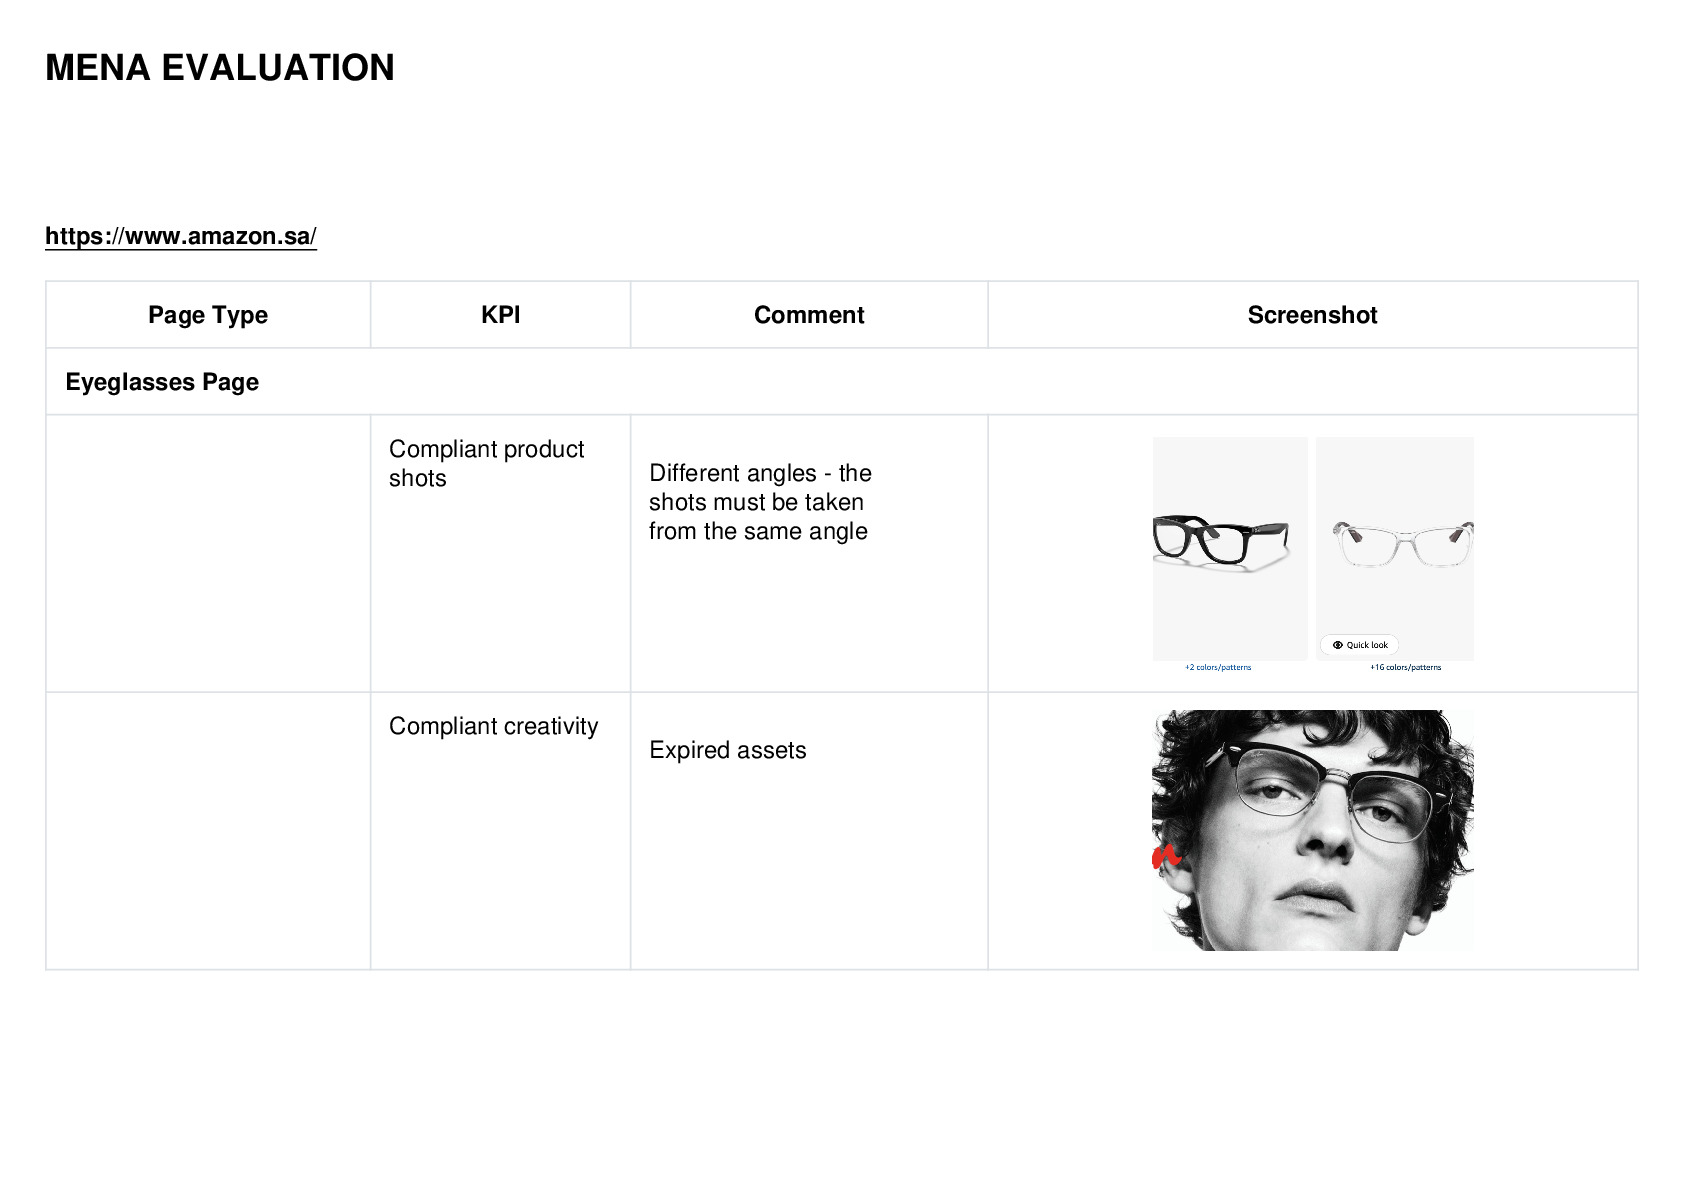Click the Different angles comment text

click(x=760, y=502)
